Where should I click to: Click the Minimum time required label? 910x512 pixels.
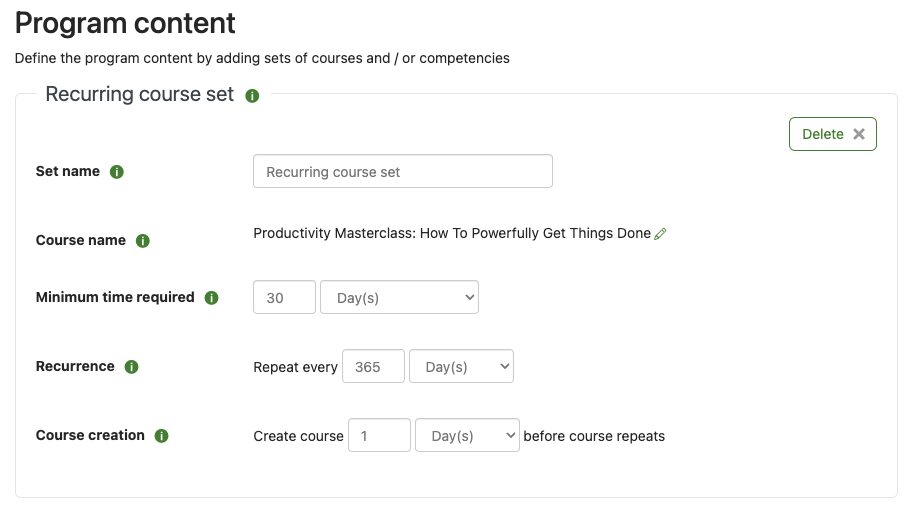tap(115, 297)
